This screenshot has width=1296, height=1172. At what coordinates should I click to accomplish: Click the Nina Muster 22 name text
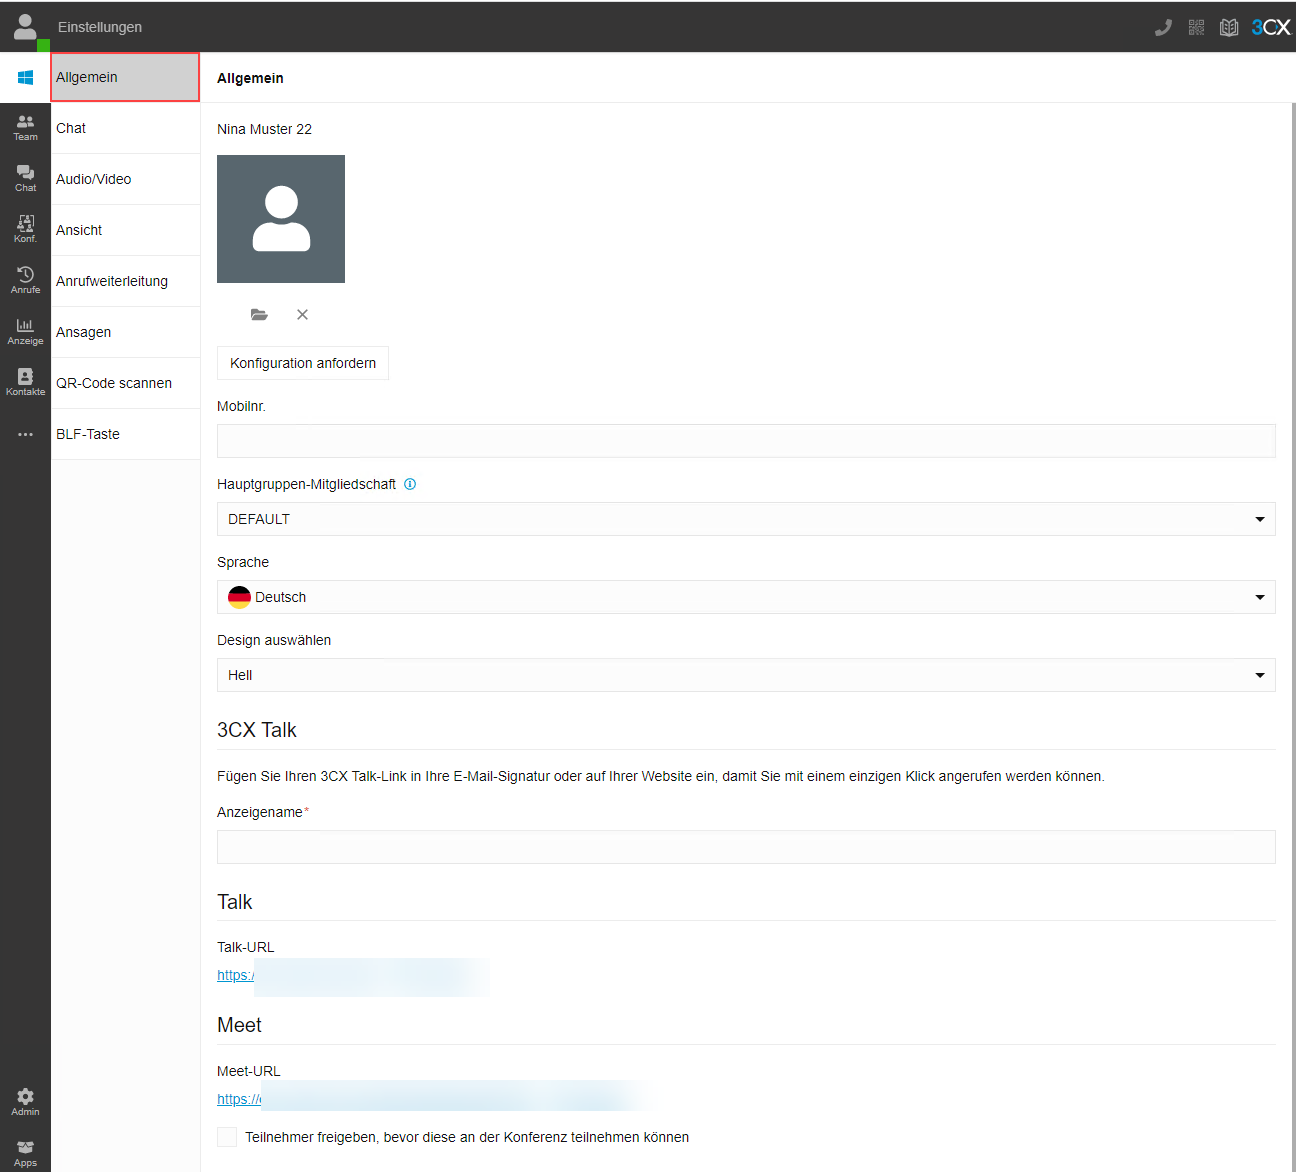pyautogui.click(x=264, y=129)
